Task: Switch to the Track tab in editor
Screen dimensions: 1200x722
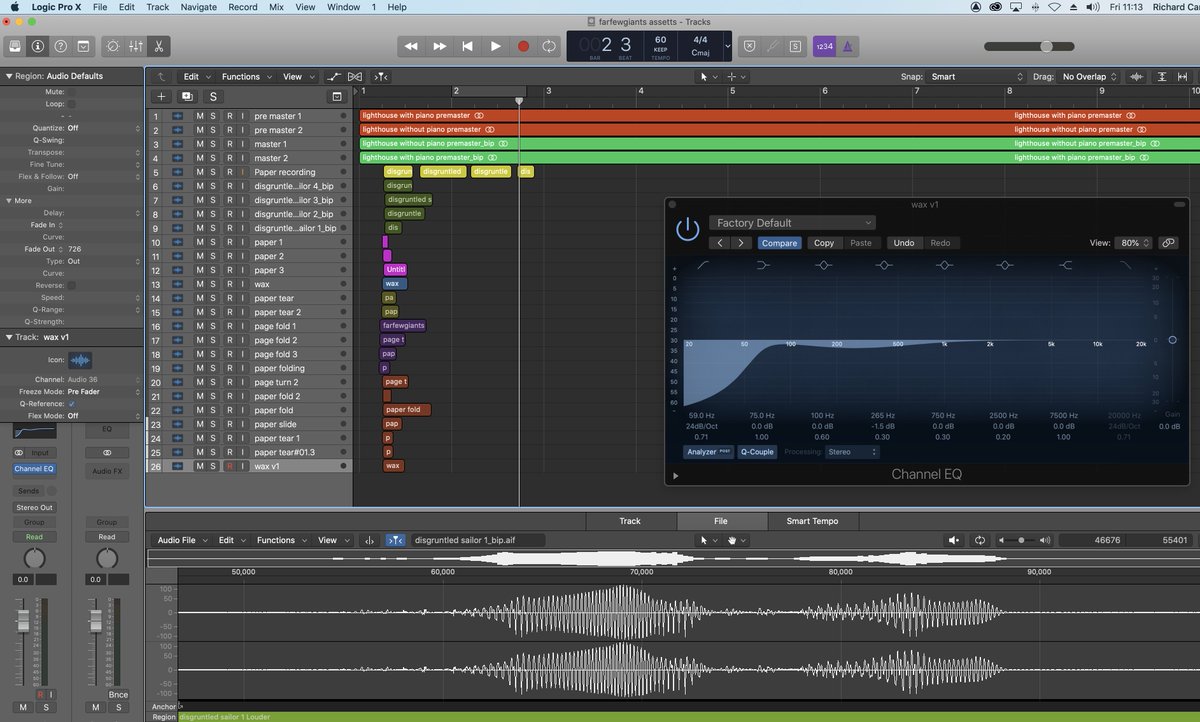Action: [630, 521]
